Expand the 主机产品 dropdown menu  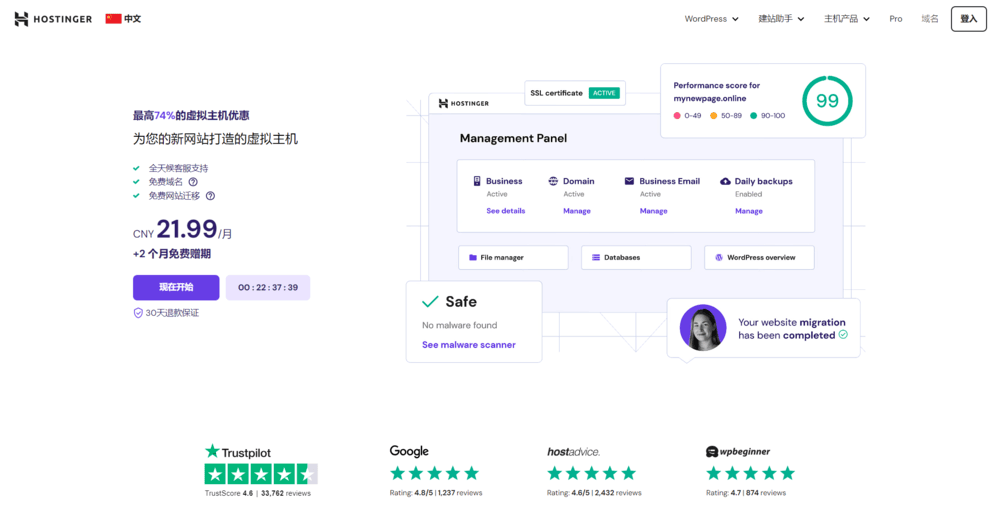click(x=846, y=19)
